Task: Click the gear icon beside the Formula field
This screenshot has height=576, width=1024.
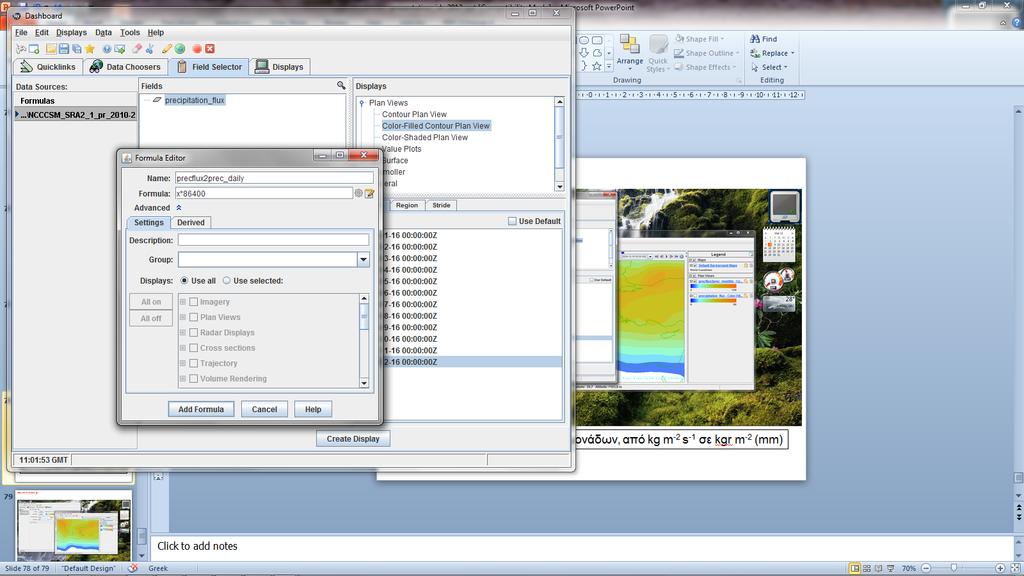Action: (x=359, y=193)
